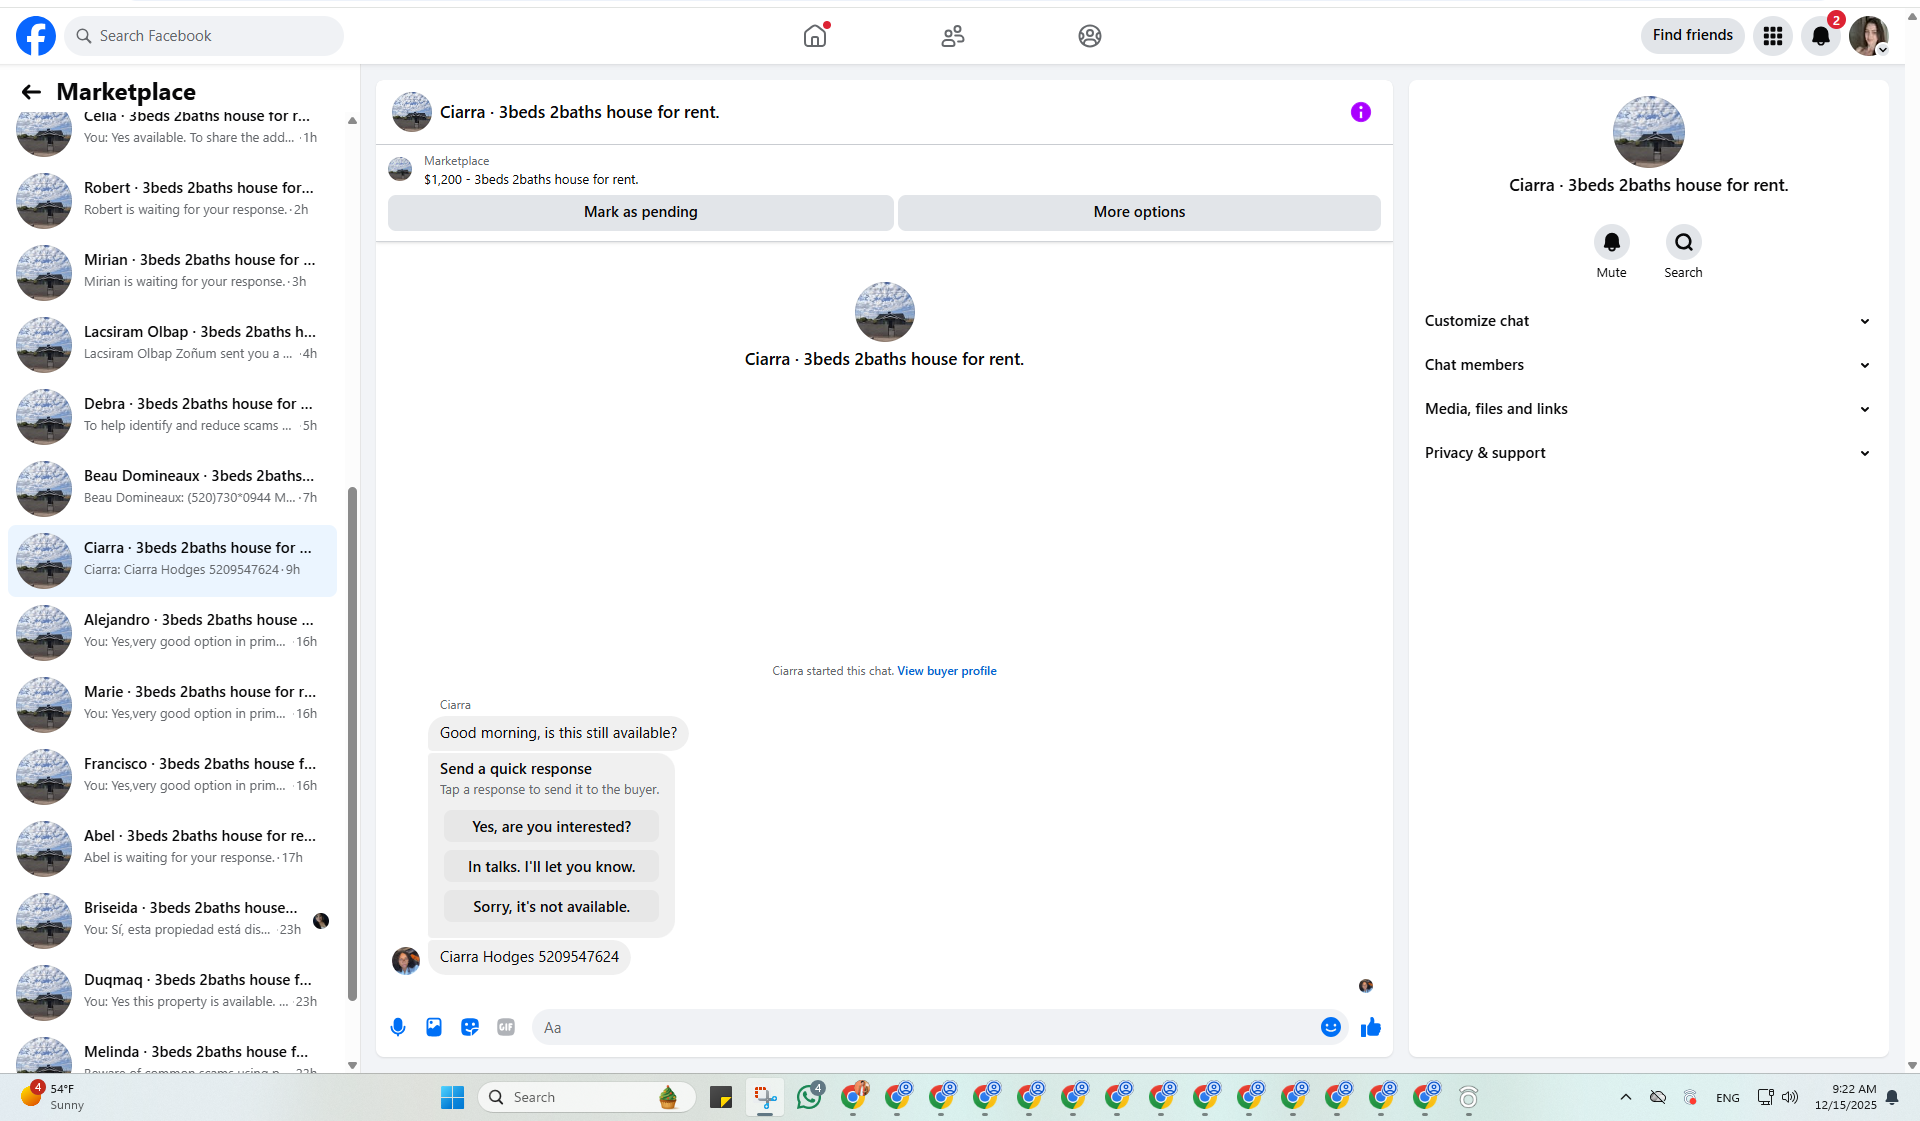Send quick reply "In talks. I'll let you know."

coord(552,867)
